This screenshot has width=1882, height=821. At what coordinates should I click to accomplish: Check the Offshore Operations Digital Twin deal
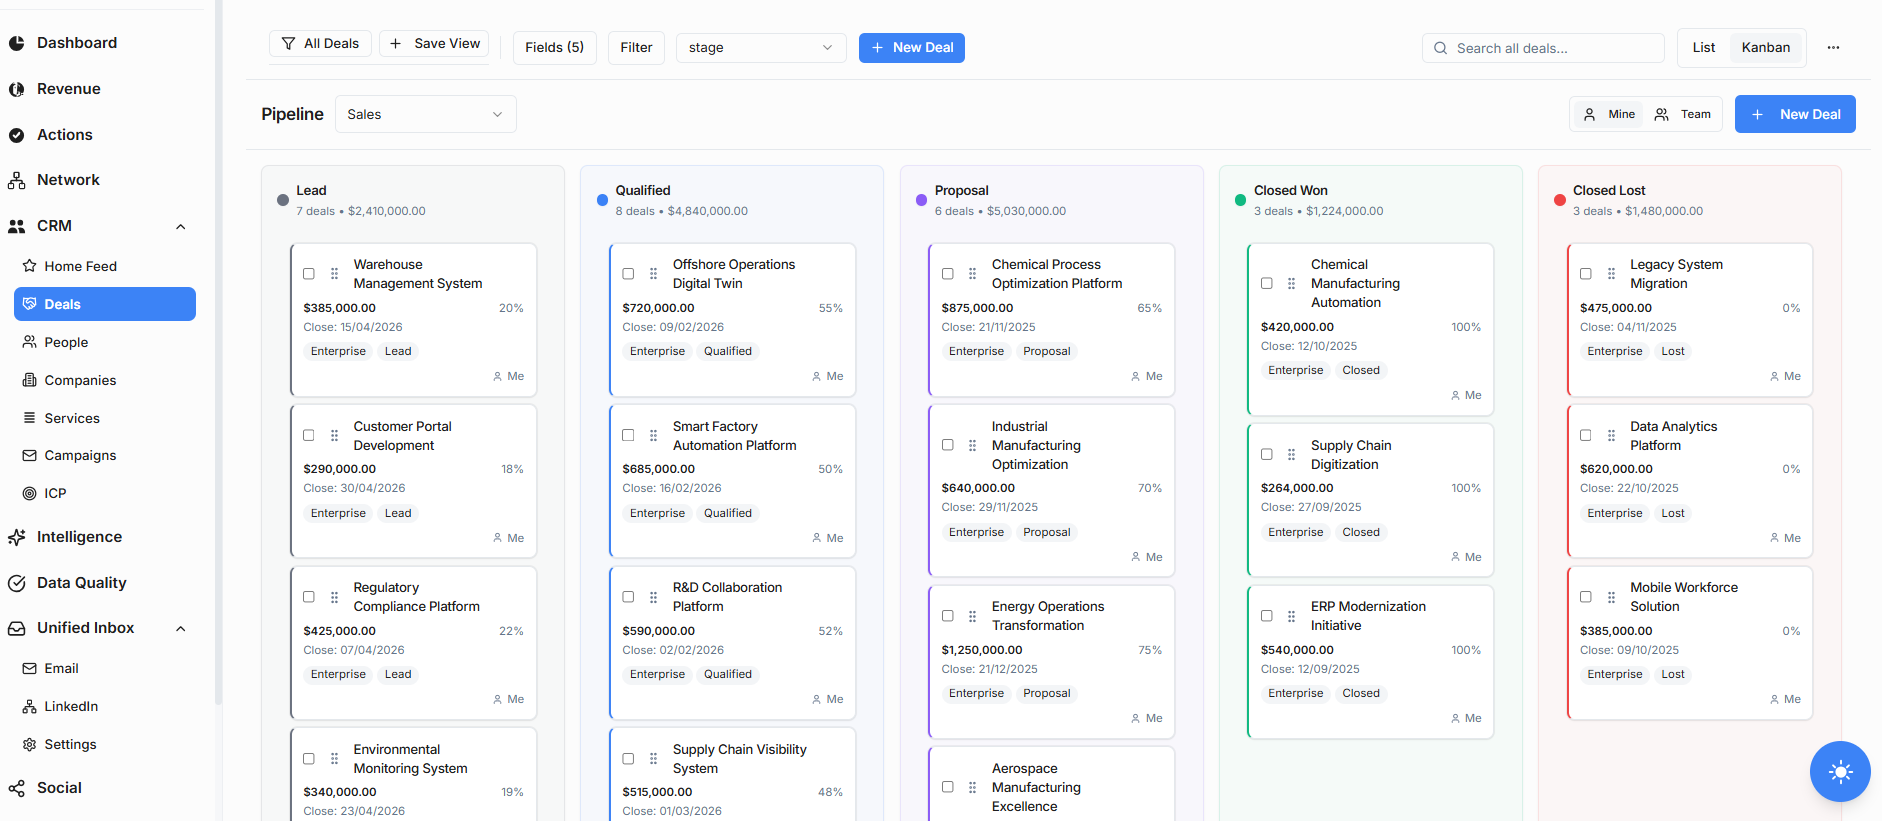(628, 274)
